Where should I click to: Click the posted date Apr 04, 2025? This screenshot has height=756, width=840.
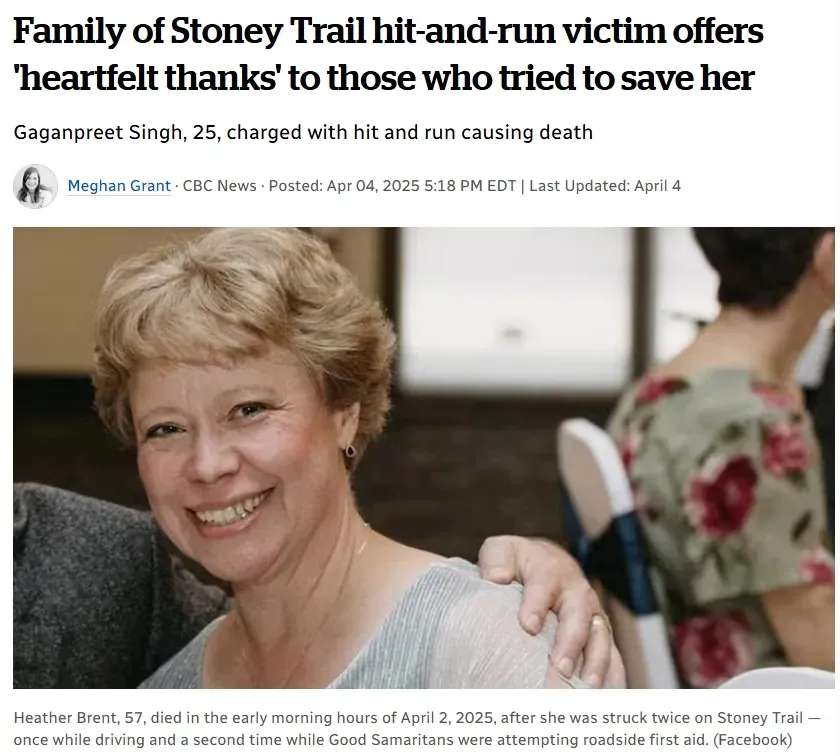(373, 186)
